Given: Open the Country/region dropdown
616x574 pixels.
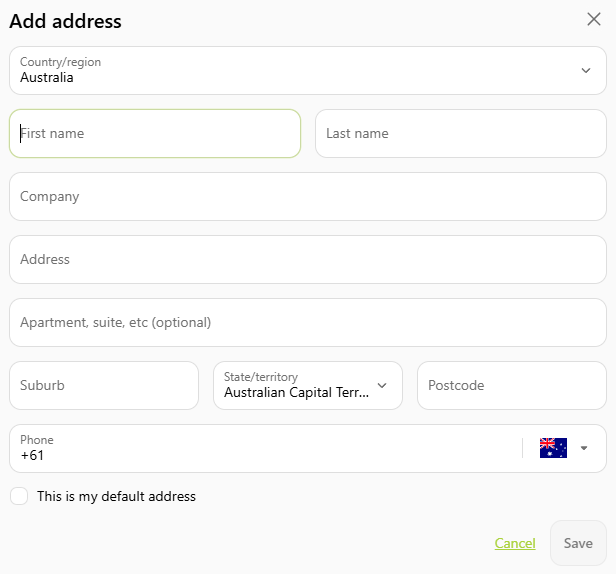Looking at the screenshot, I should tap(308, 71).
